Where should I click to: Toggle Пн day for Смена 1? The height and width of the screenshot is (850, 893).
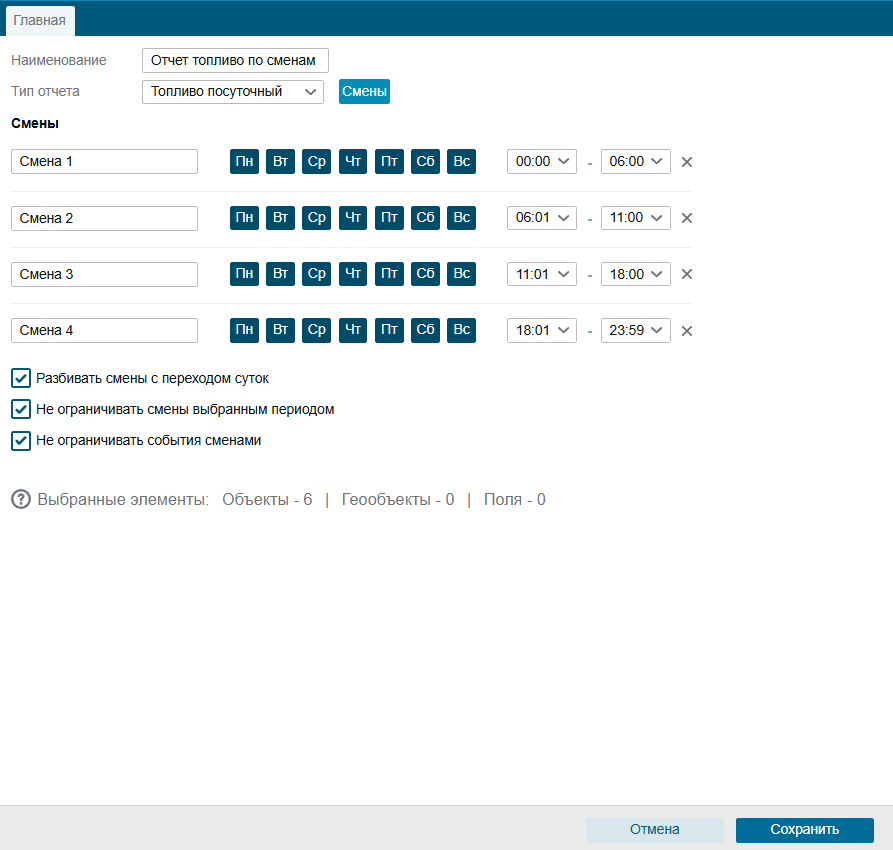(244, 161)
